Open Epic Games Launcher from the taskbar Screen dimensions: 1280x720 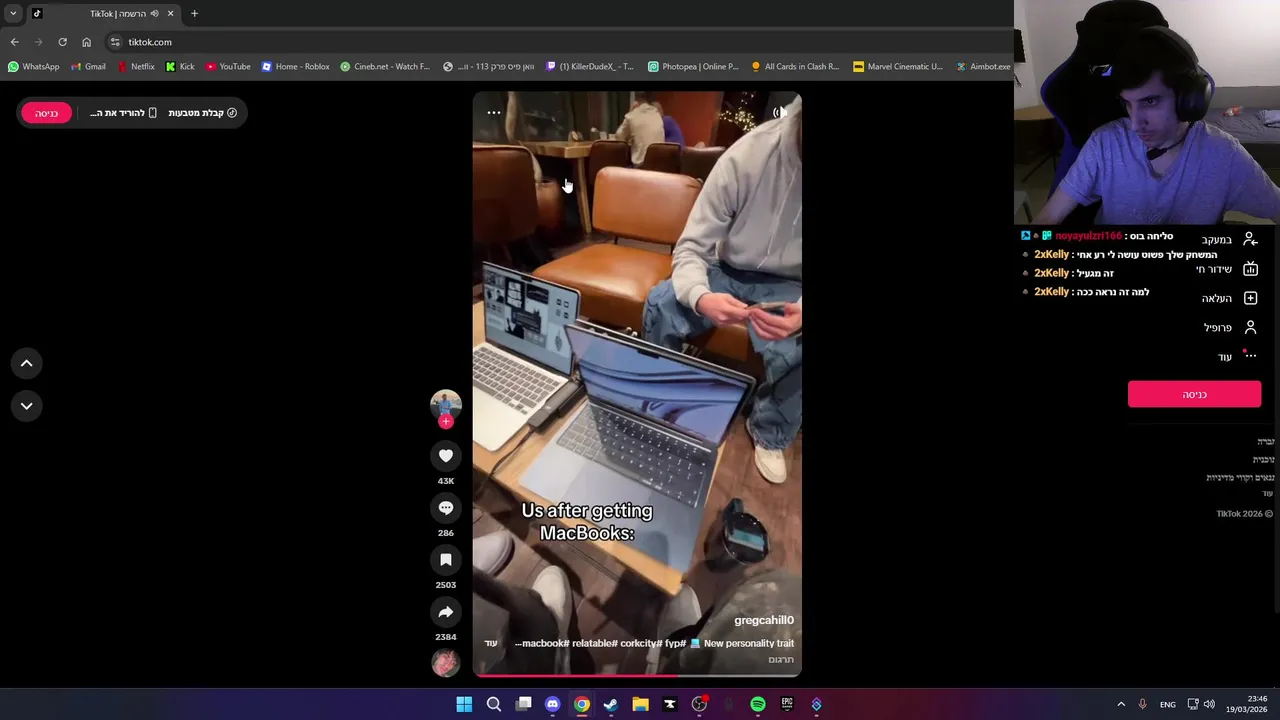787,704
